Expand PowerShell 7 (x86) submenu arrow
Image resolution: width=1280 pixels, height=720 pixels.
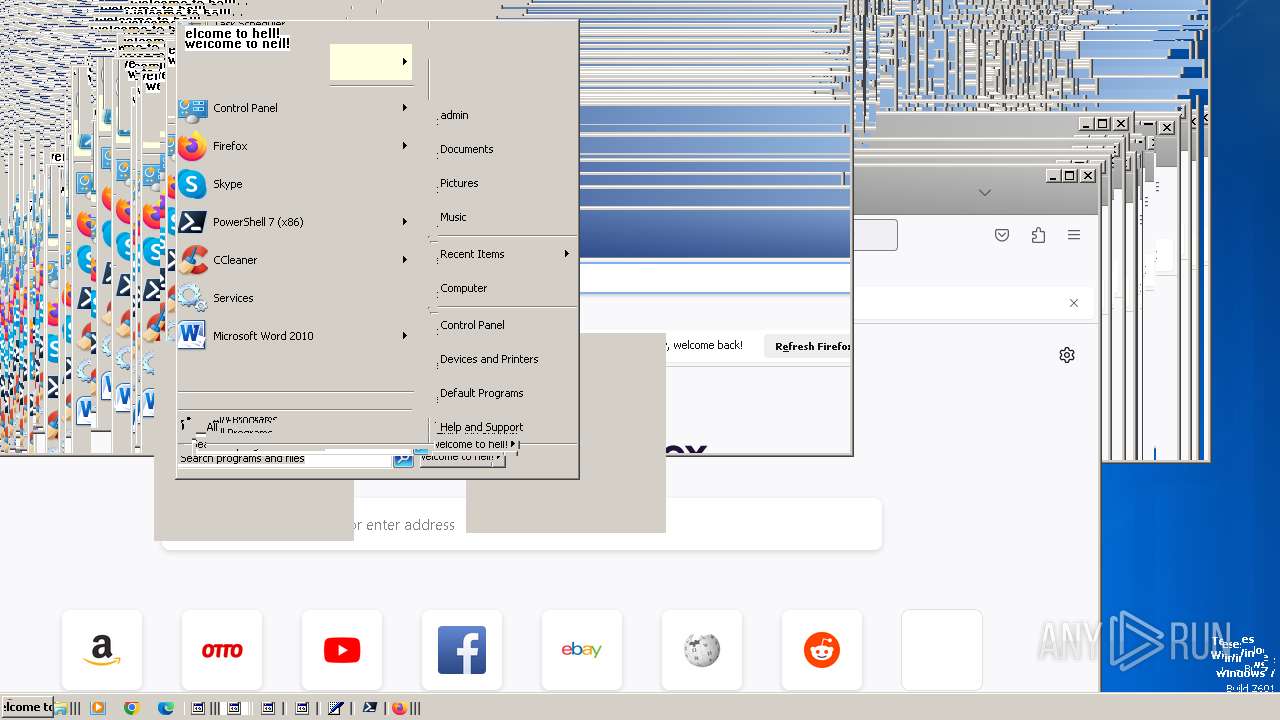[405, 222]
